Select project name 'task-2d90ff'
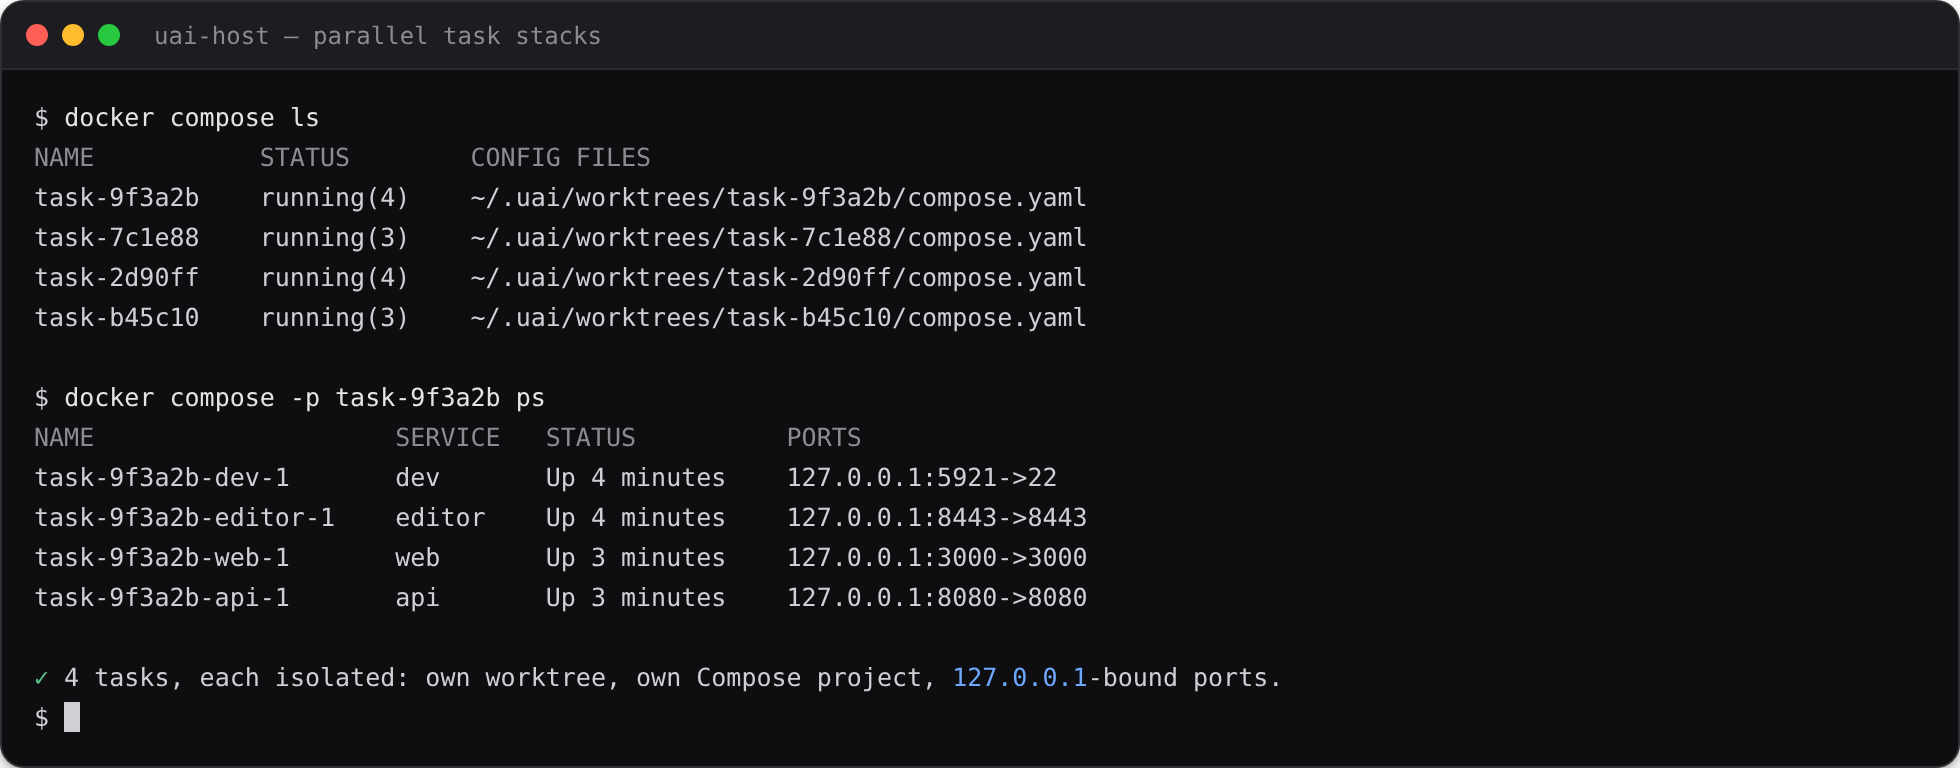This screenshot has width=1960, height=768. pos(117,278)
